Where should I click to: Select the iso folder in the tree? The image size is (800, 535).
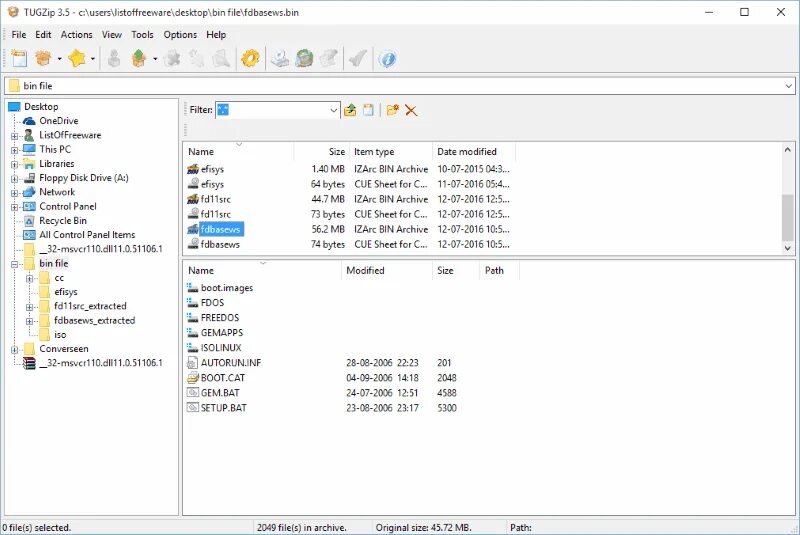click(x=60, y=335)
